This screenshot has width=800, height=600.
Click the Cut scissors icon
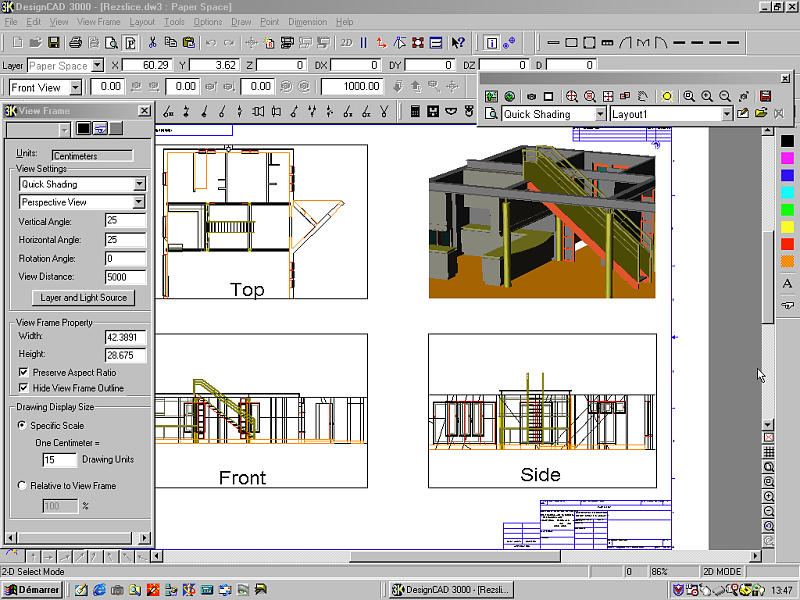tap(152, 43)
